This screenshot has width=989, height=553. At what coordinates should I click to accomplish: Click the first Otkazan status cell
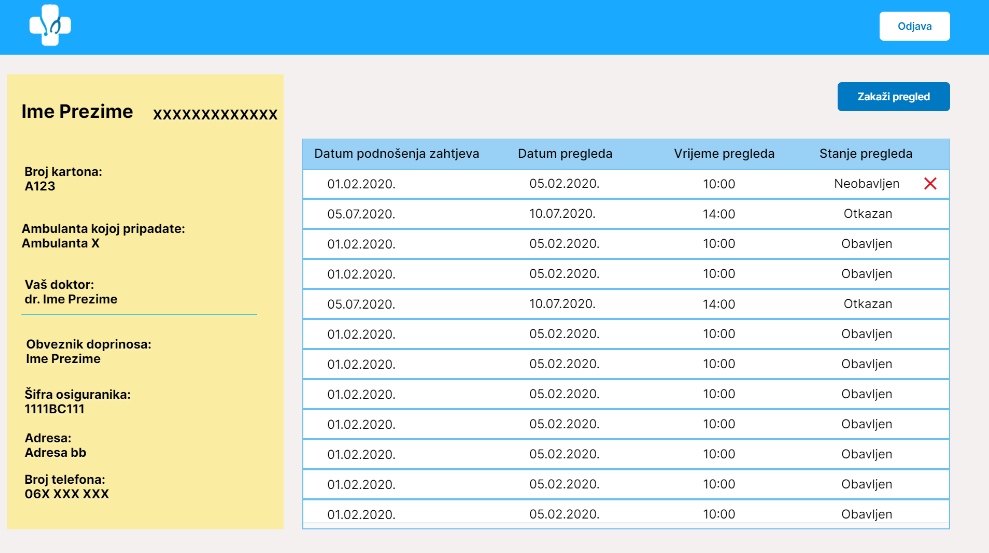(867, 214)
